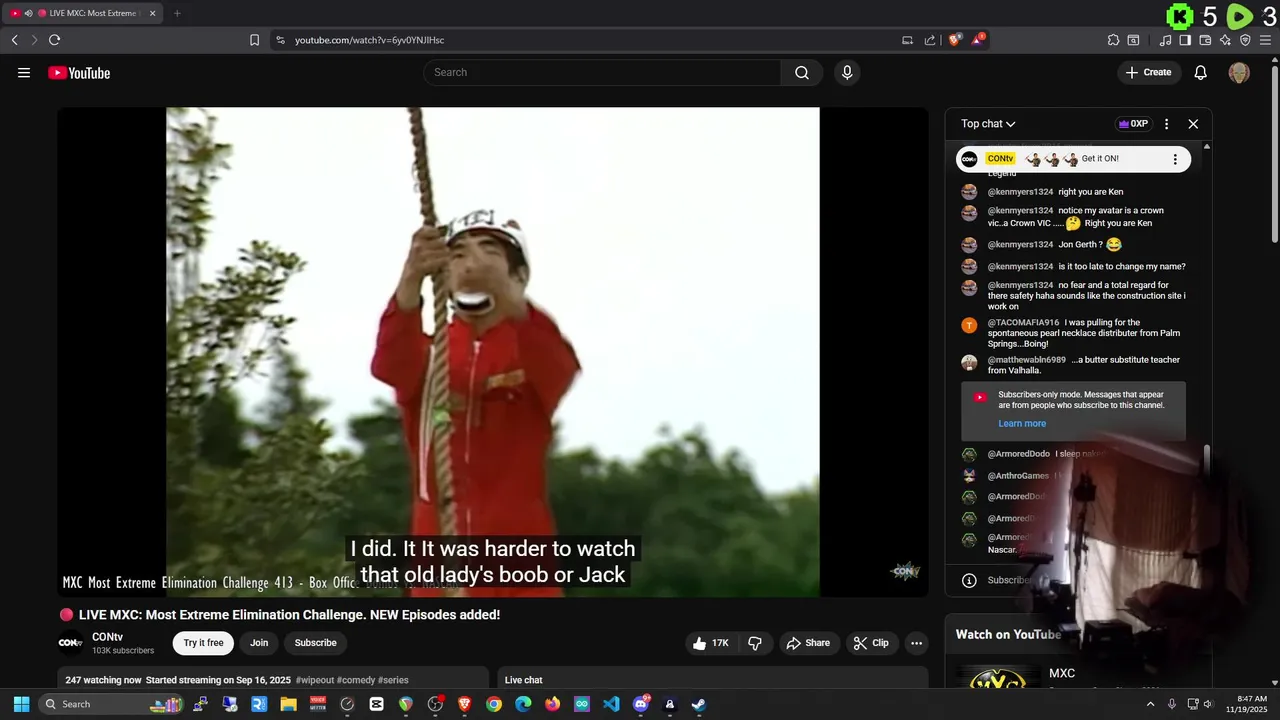Click the #comedy hashtag
This screenshot has height=720, width=1280.
(355, 680)
